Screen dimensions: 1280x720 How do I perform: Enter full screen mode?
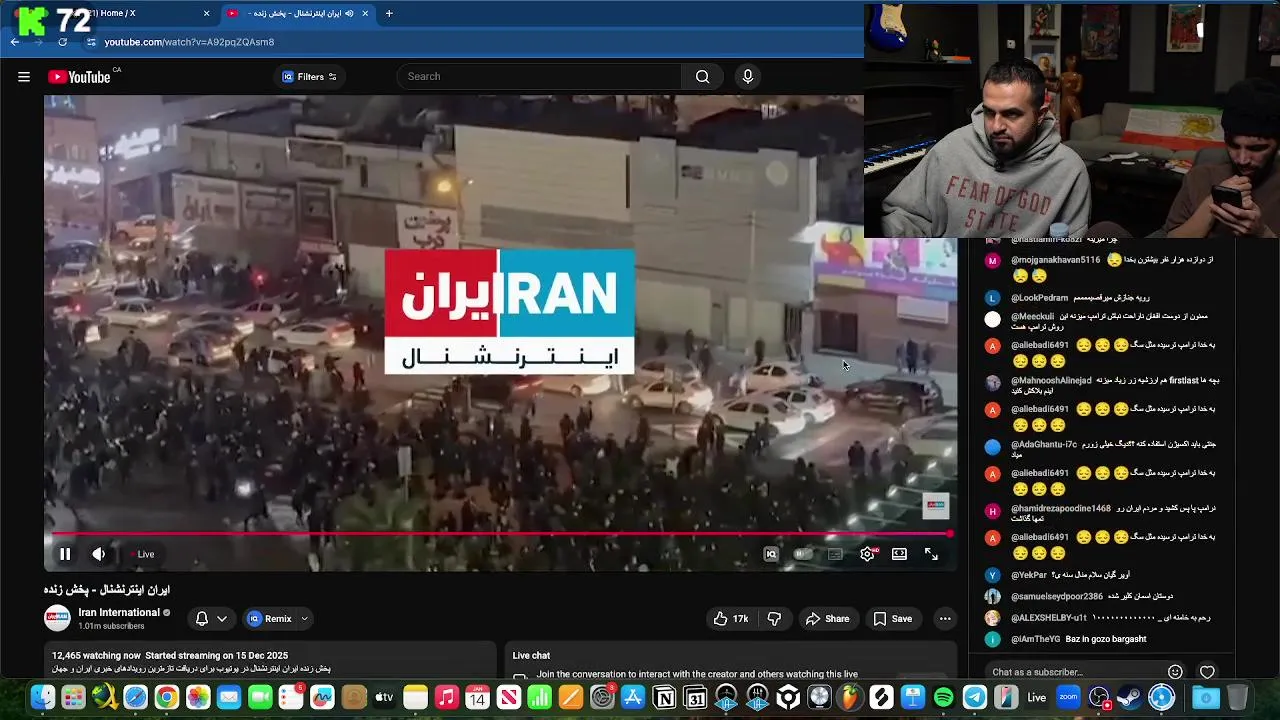click(931, 554)
